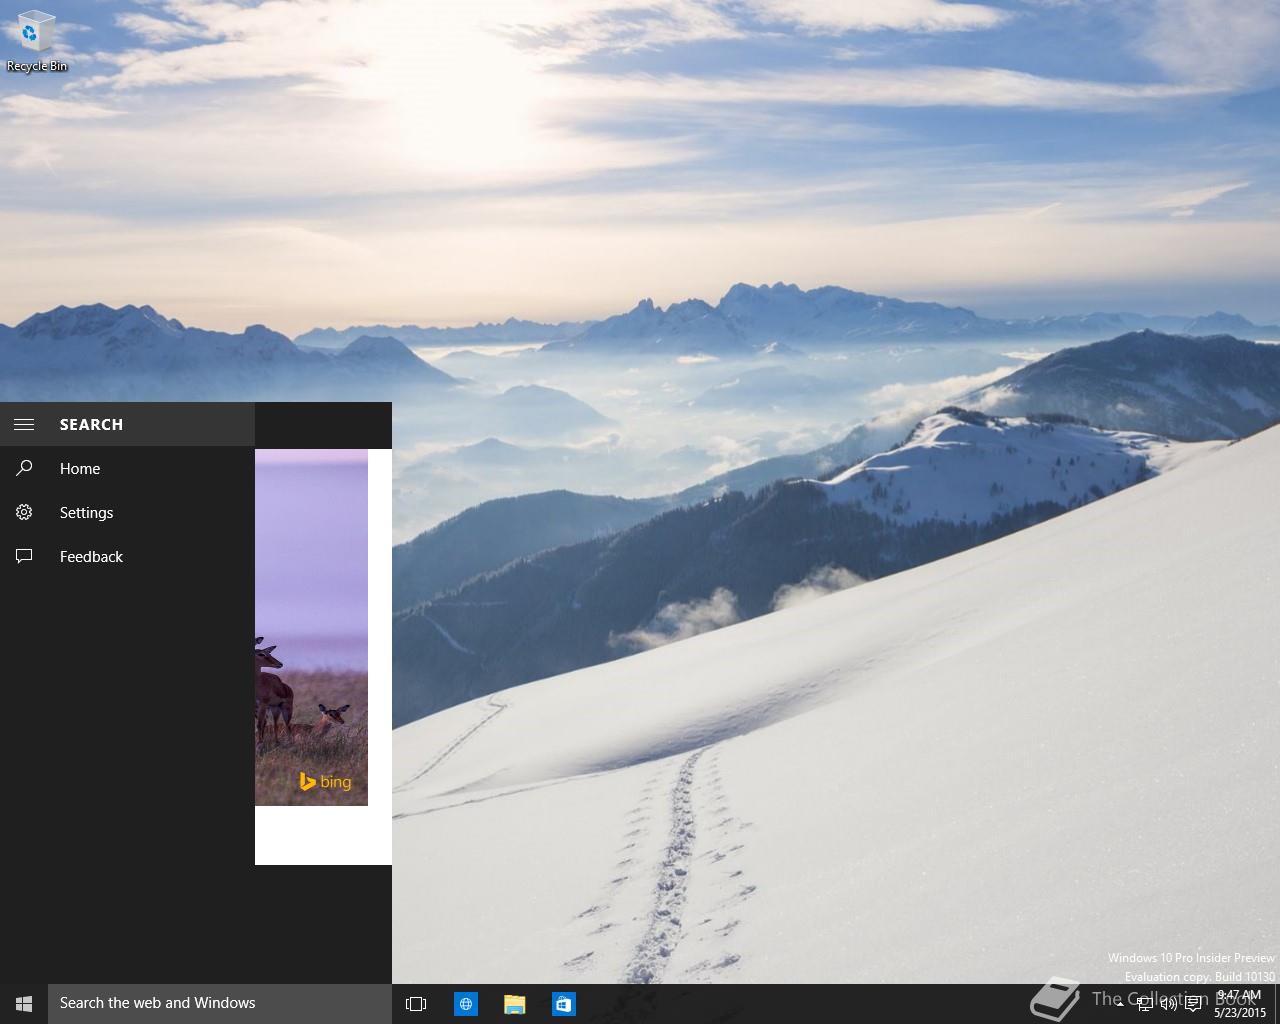Open the Recycle Bin desktop icon
Image resolution: width=1280 pixels, height=1024 pixels.
point(36,42)
